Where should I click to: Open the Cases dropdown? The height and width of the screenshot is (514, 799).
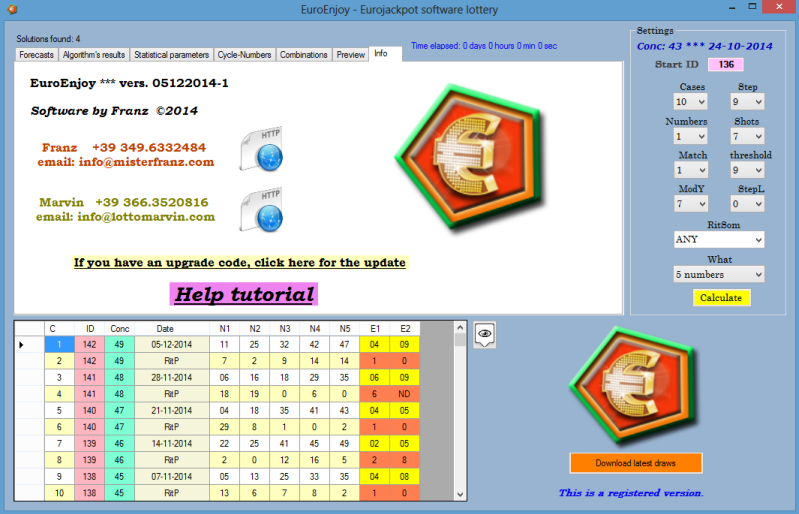[690, 102]
